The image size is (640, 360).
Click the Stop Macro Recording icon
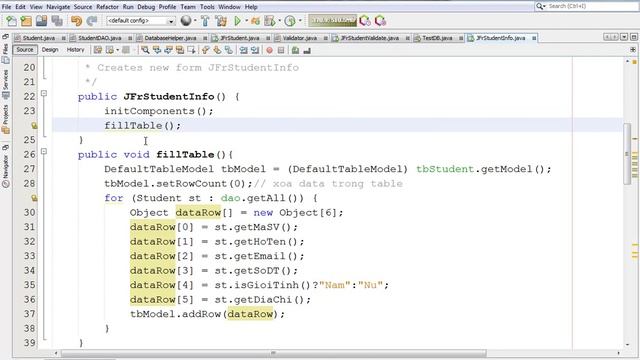pos(281,50)
